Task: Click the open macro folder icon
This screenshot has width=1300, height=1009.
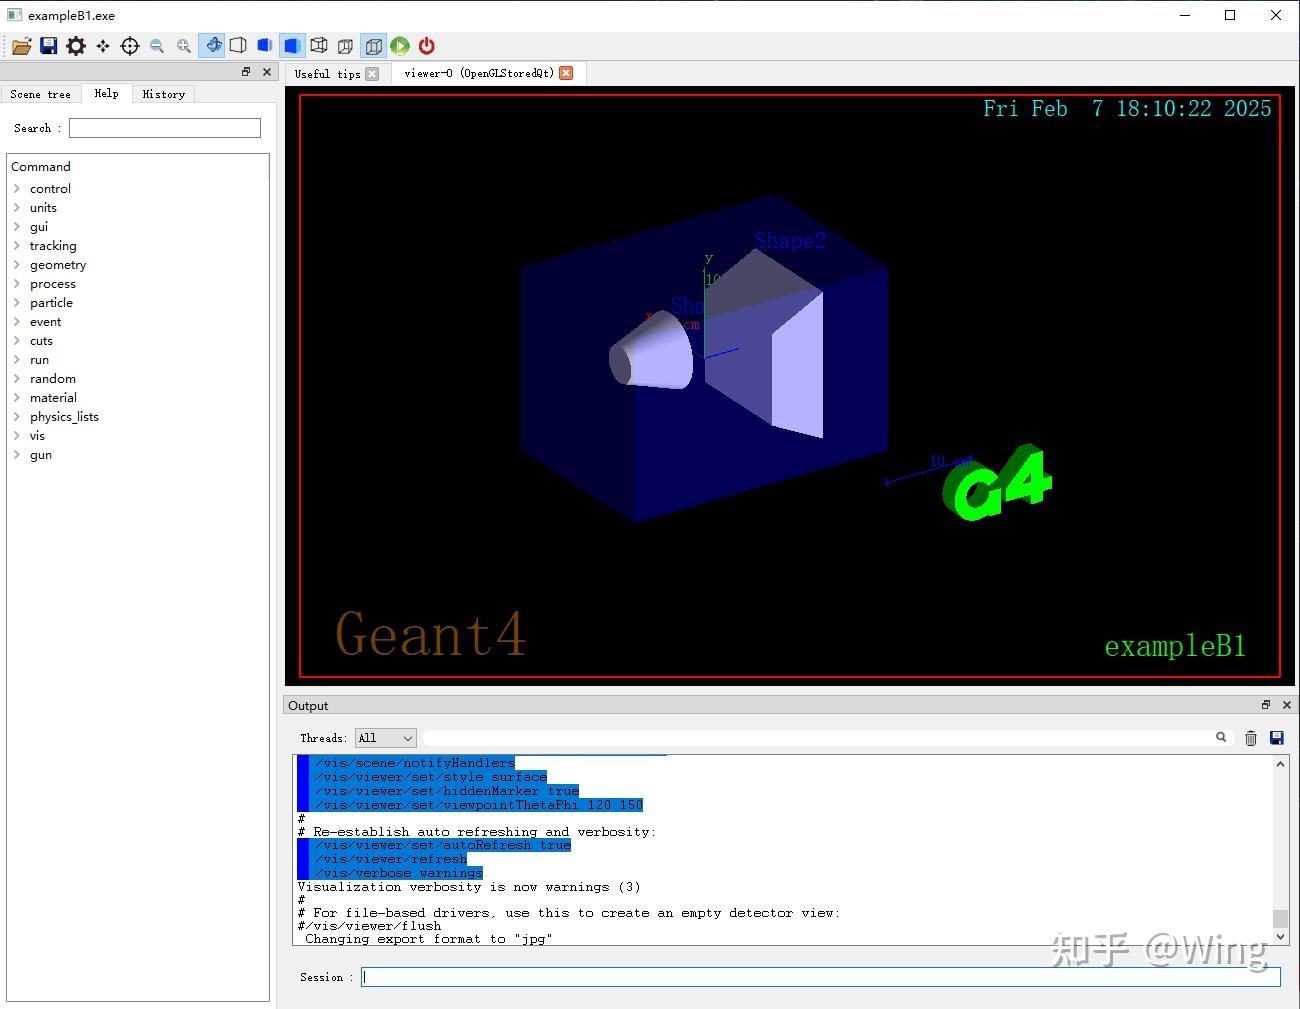Action: pos(21,46)
